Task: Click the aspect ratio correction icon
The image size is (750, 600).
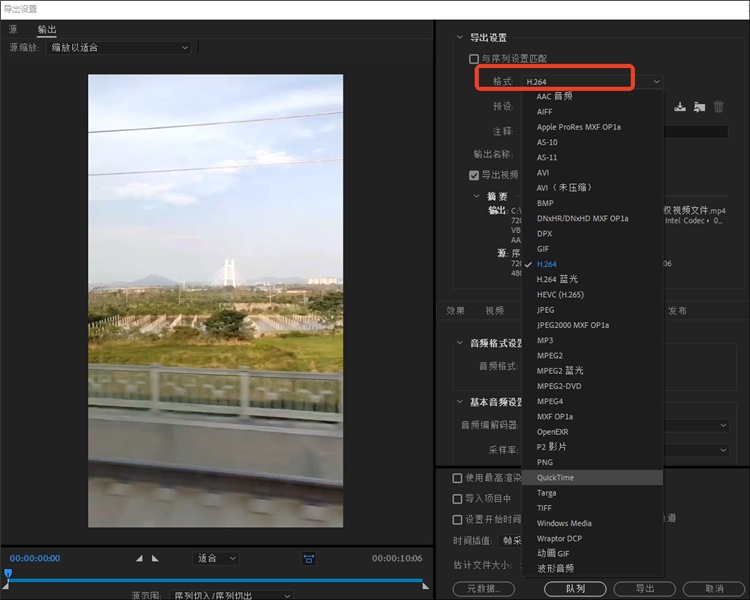Action: click(309, 558)
